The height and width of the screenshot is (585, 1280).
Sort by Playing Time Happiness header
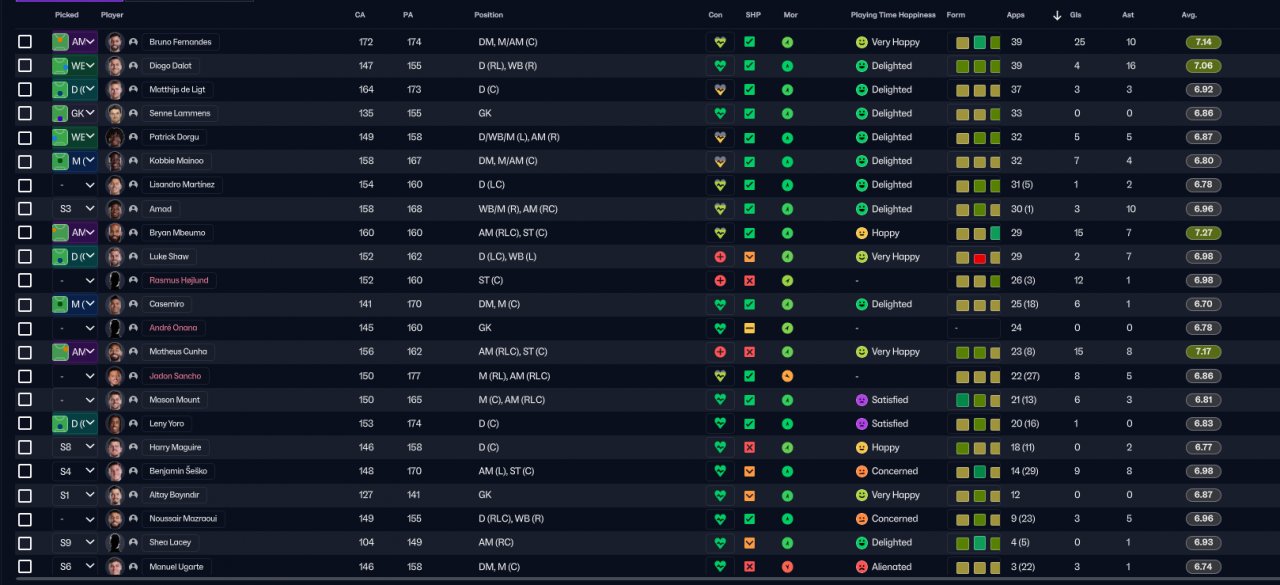893,15
